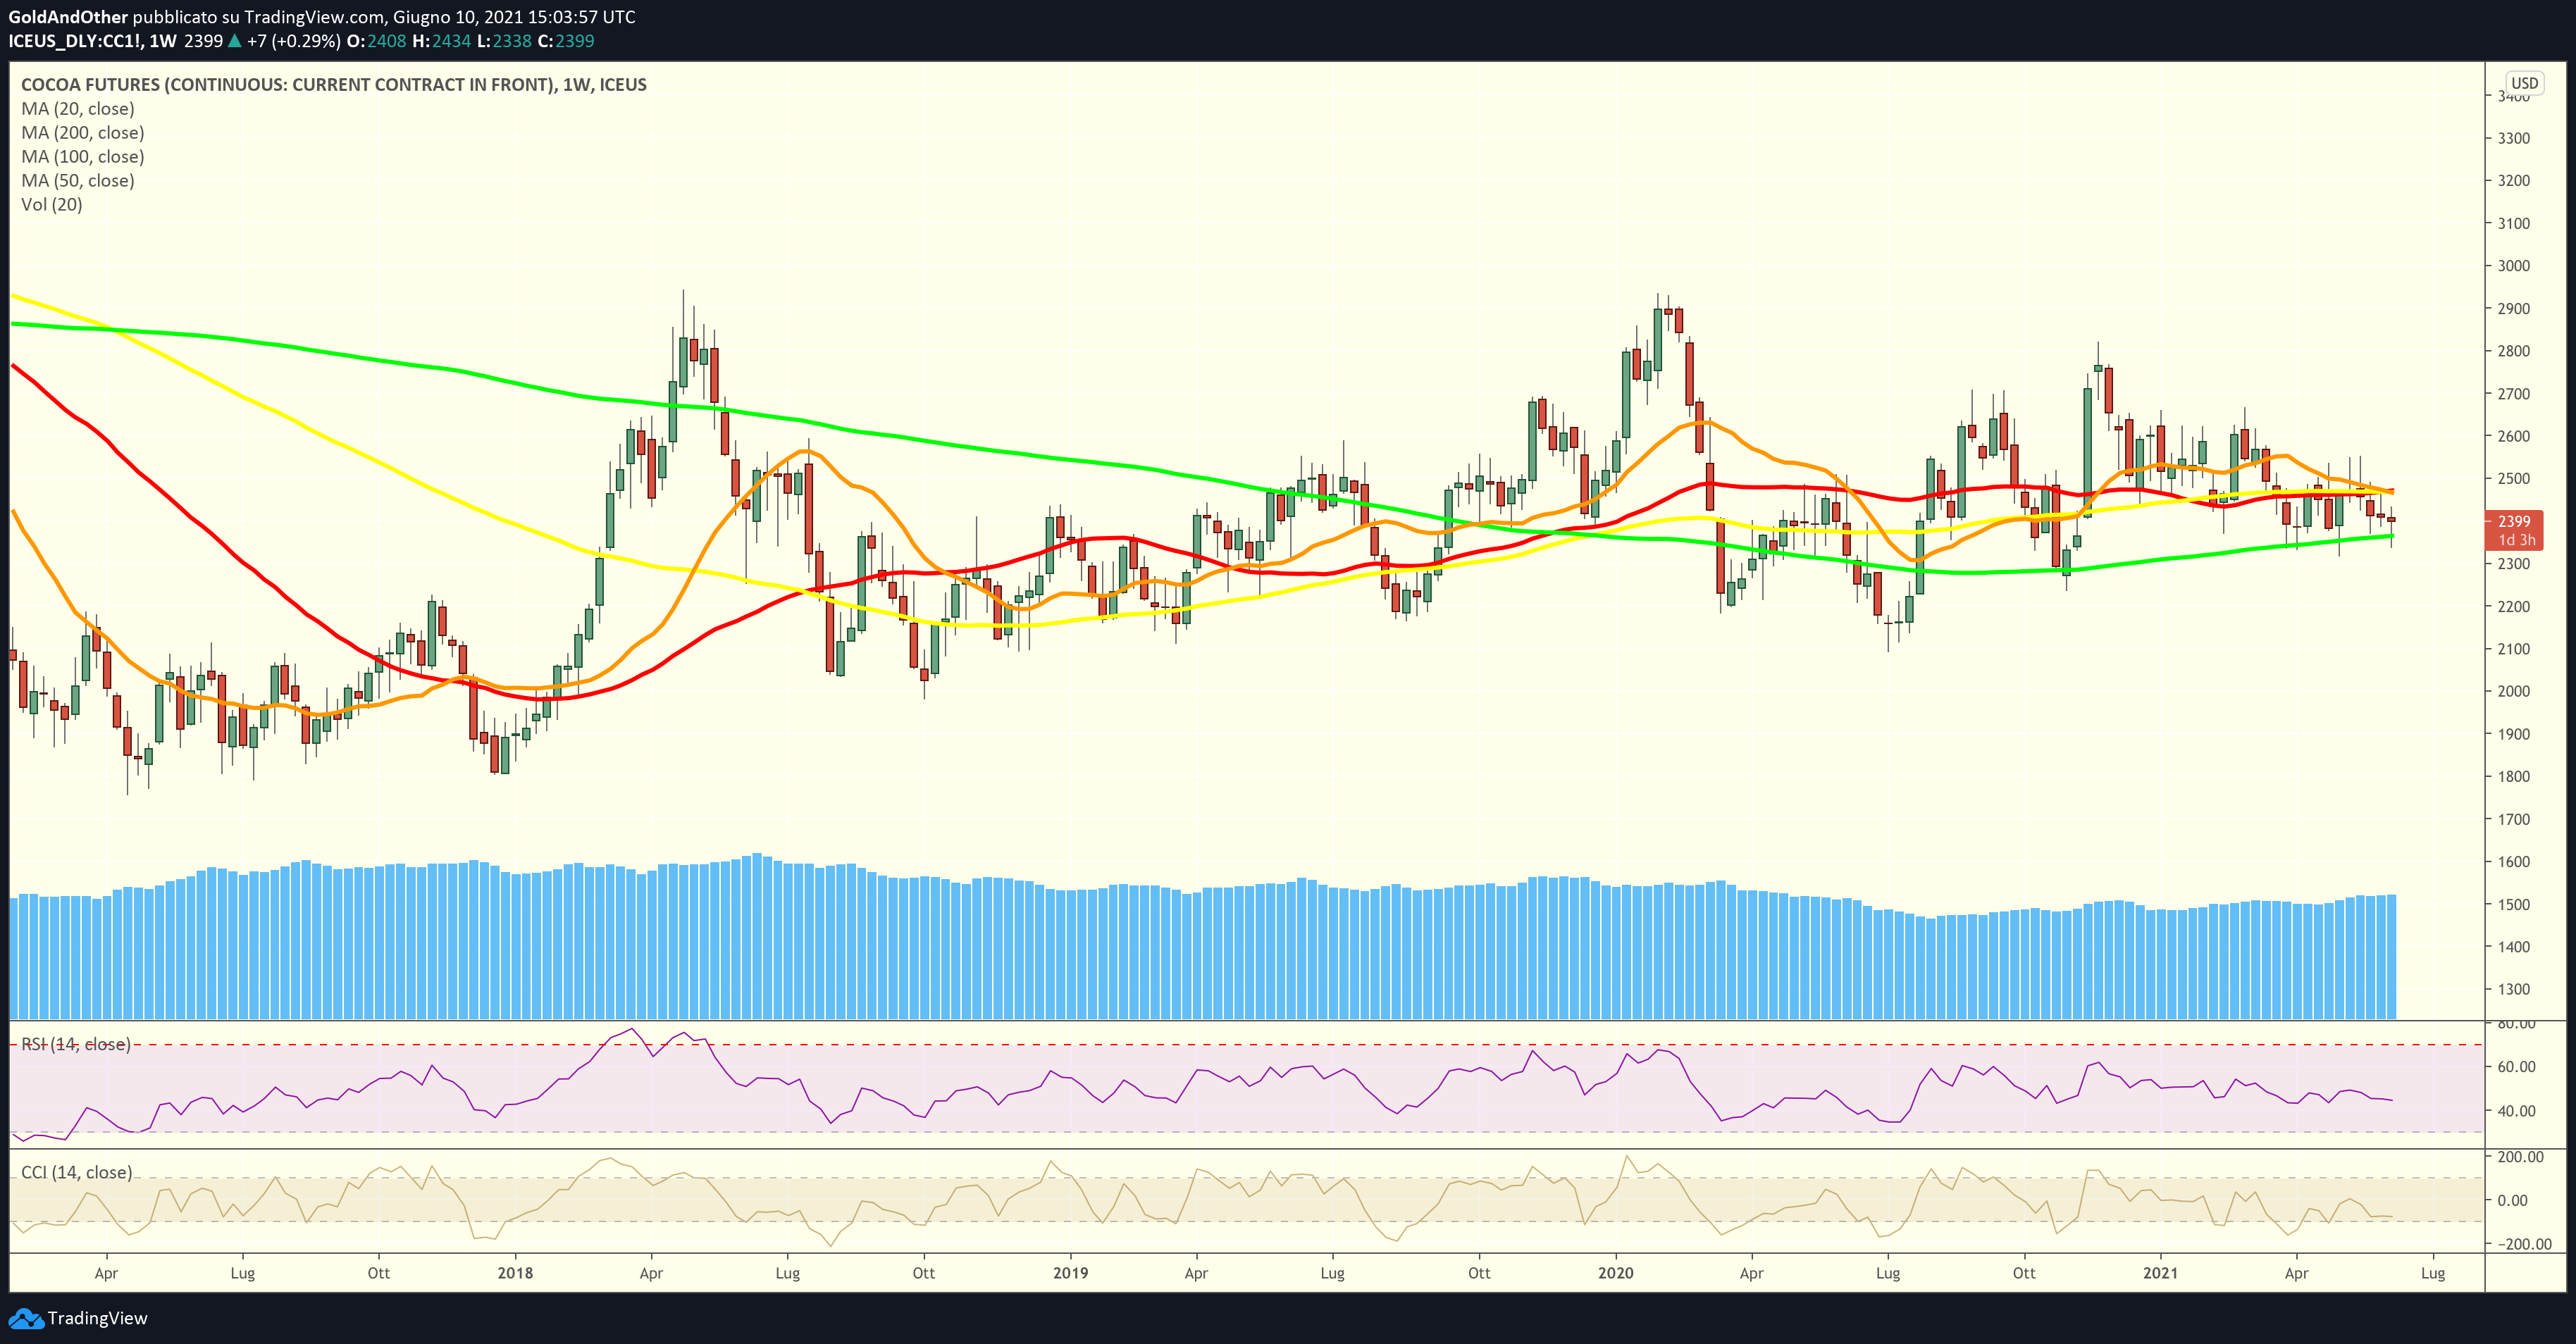Select the MA (100, close) indicator label
The image size is (2576, 1344).
(x=83, y=157)
